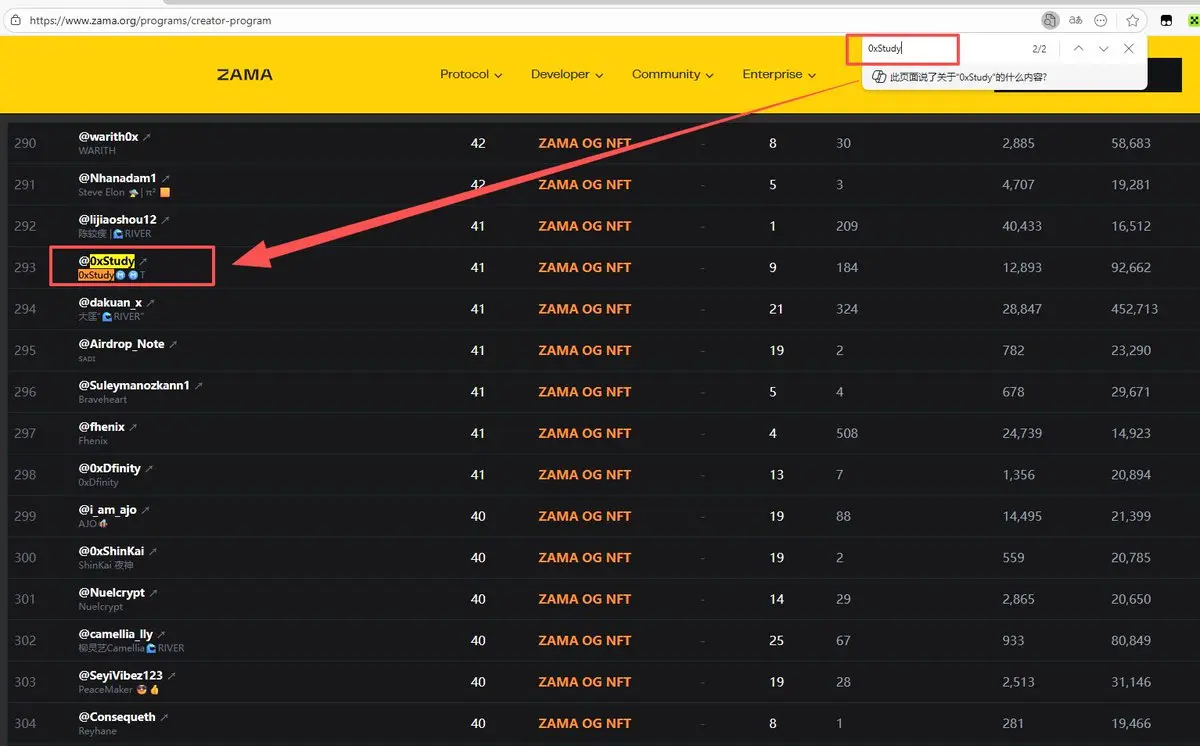Expand the Community menu
Screen dimensions: 1200x746
click(673, 74)
